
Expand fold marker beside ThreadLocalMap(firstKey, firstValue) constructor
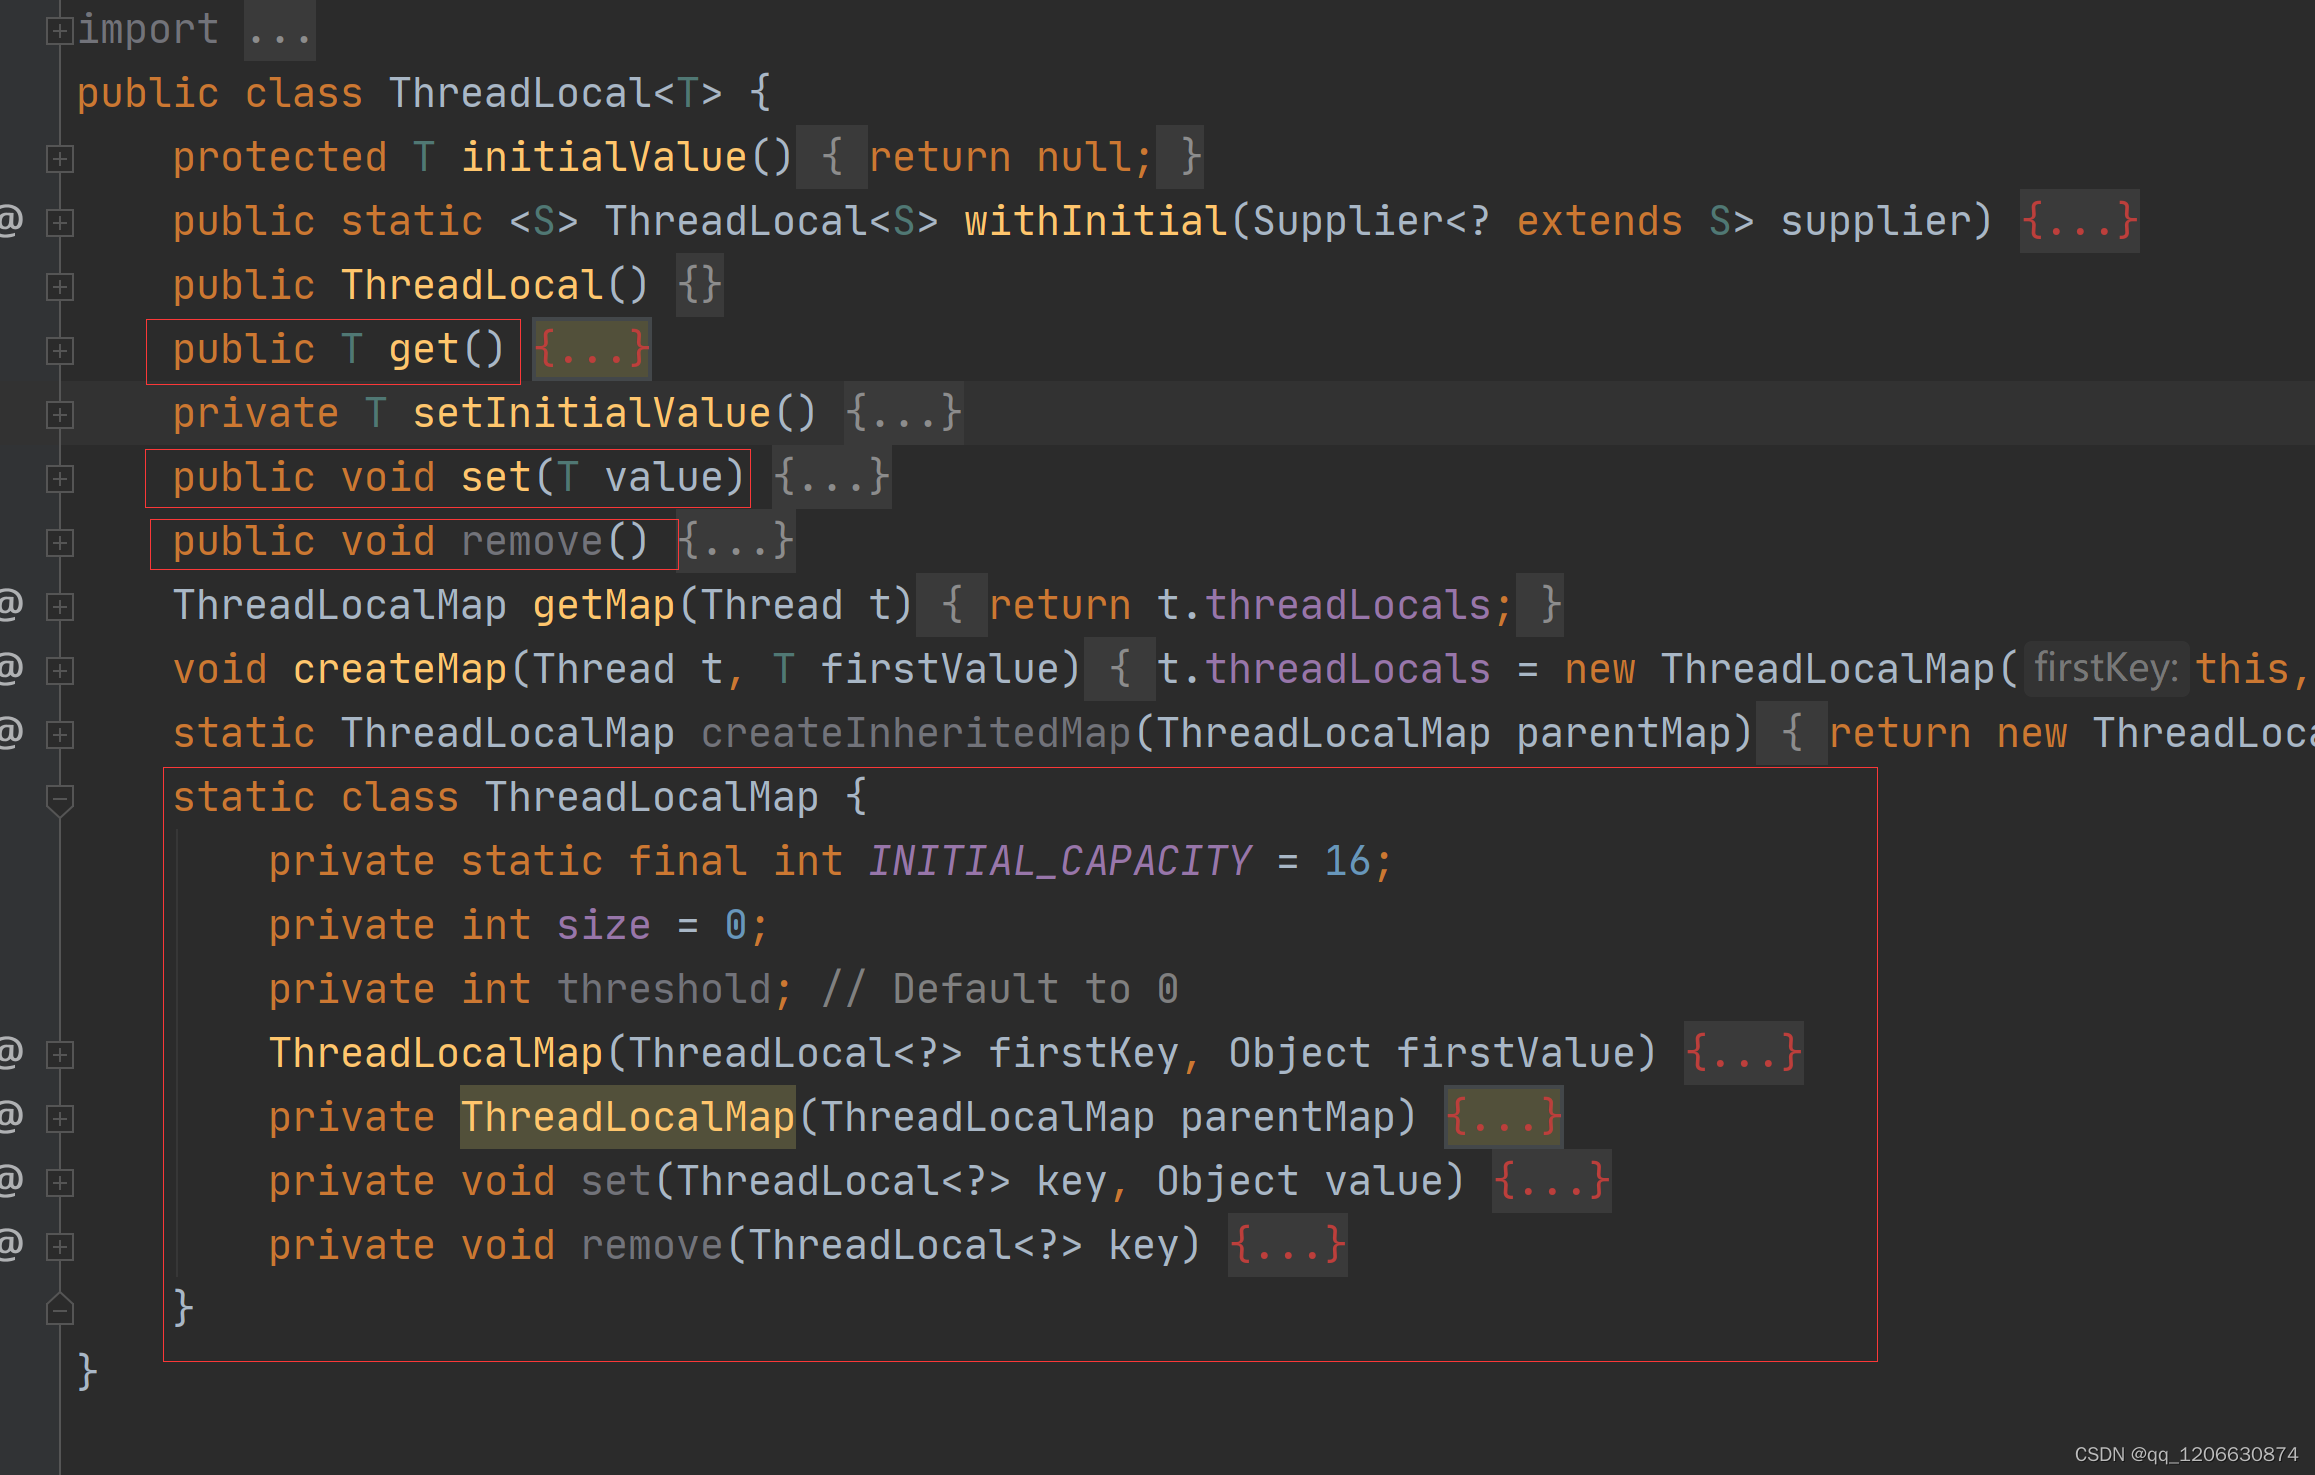59,1055
